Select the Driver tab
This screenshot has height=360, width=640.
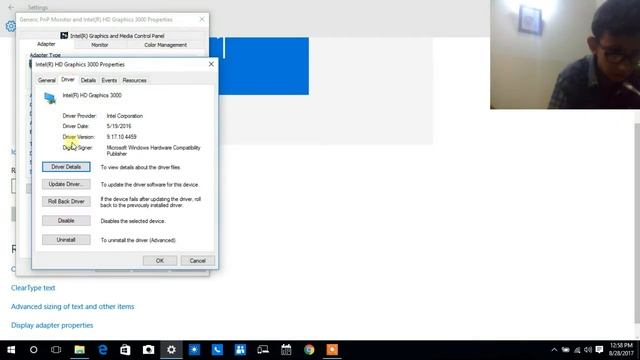click(x=68, y=80)
